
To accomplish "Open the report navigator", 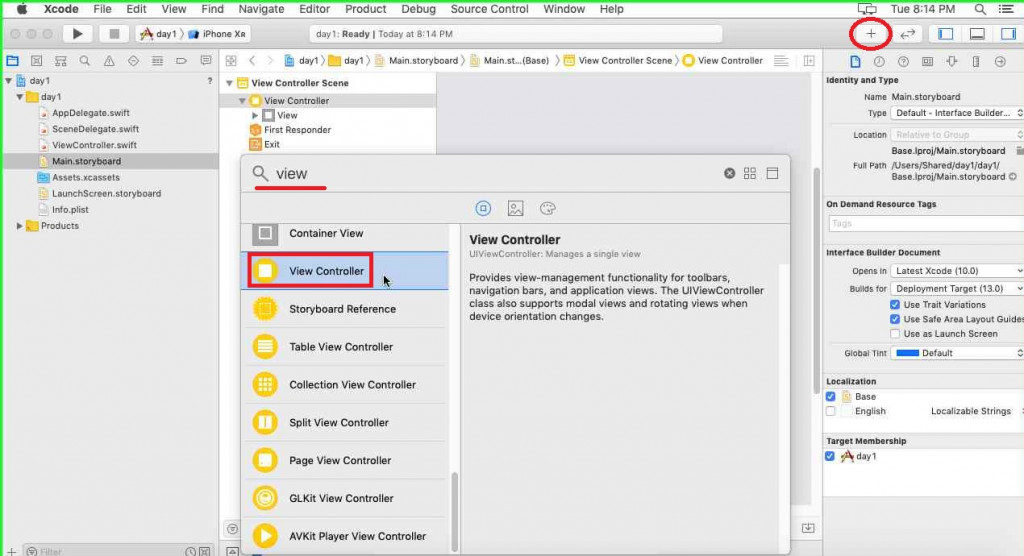I will coord(206,61).
